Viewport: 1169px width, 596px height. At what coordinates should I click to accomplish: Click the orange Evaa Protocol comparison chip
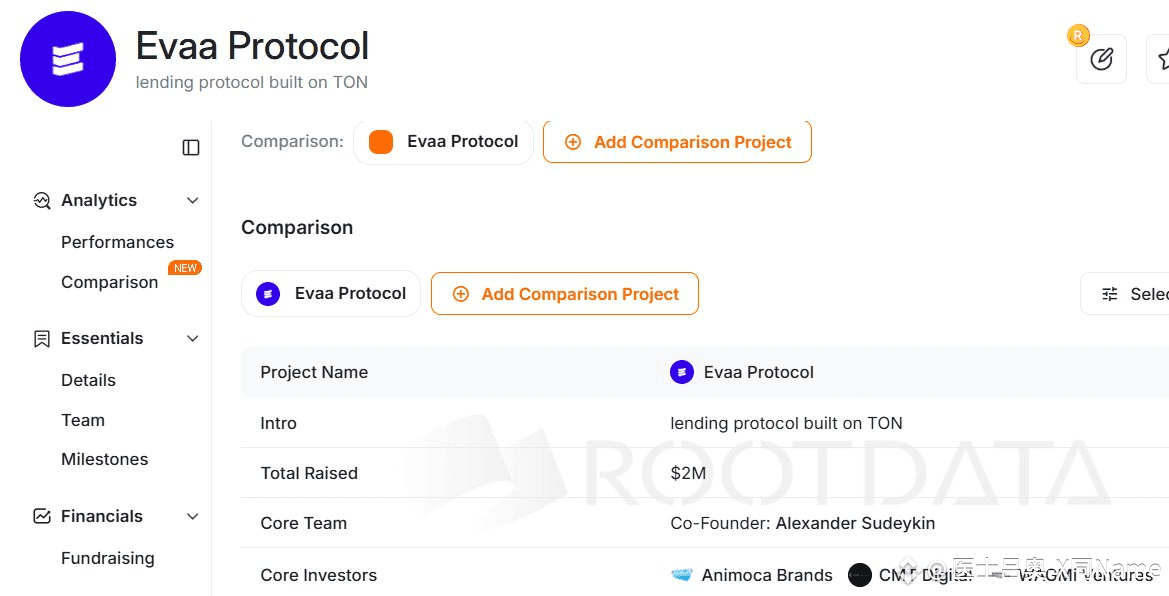pyautogui.click(x=443, y=142)
